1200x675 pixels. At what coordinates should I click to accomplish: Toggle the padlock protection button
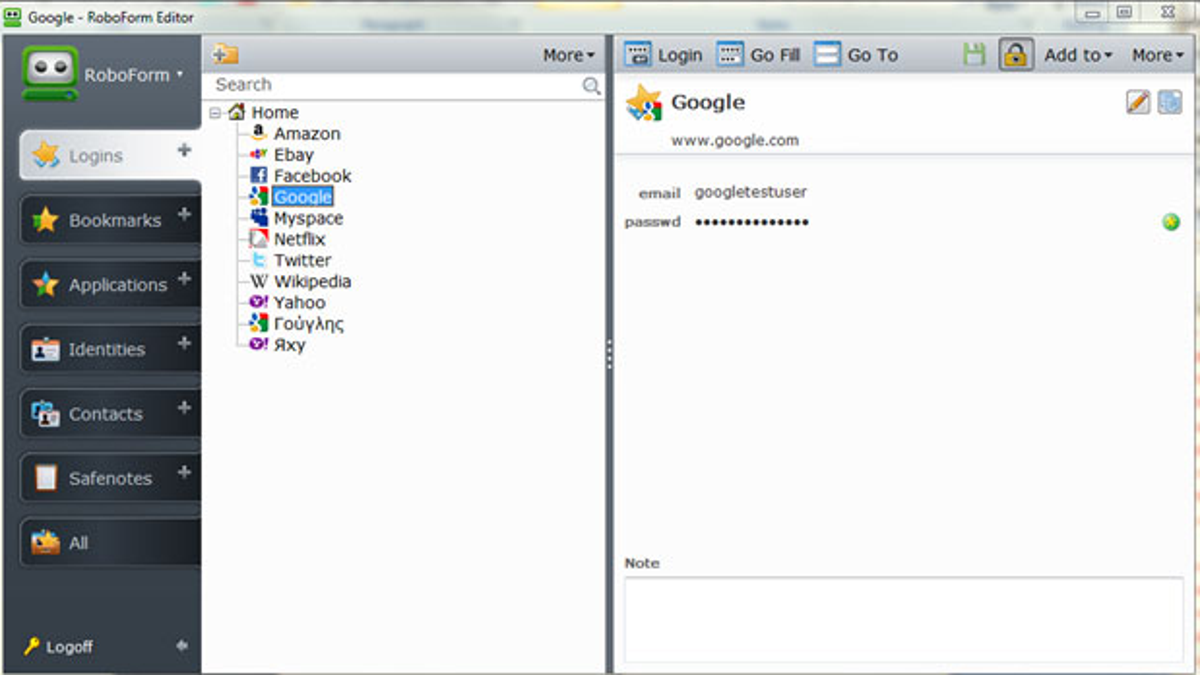[1016, 55]
